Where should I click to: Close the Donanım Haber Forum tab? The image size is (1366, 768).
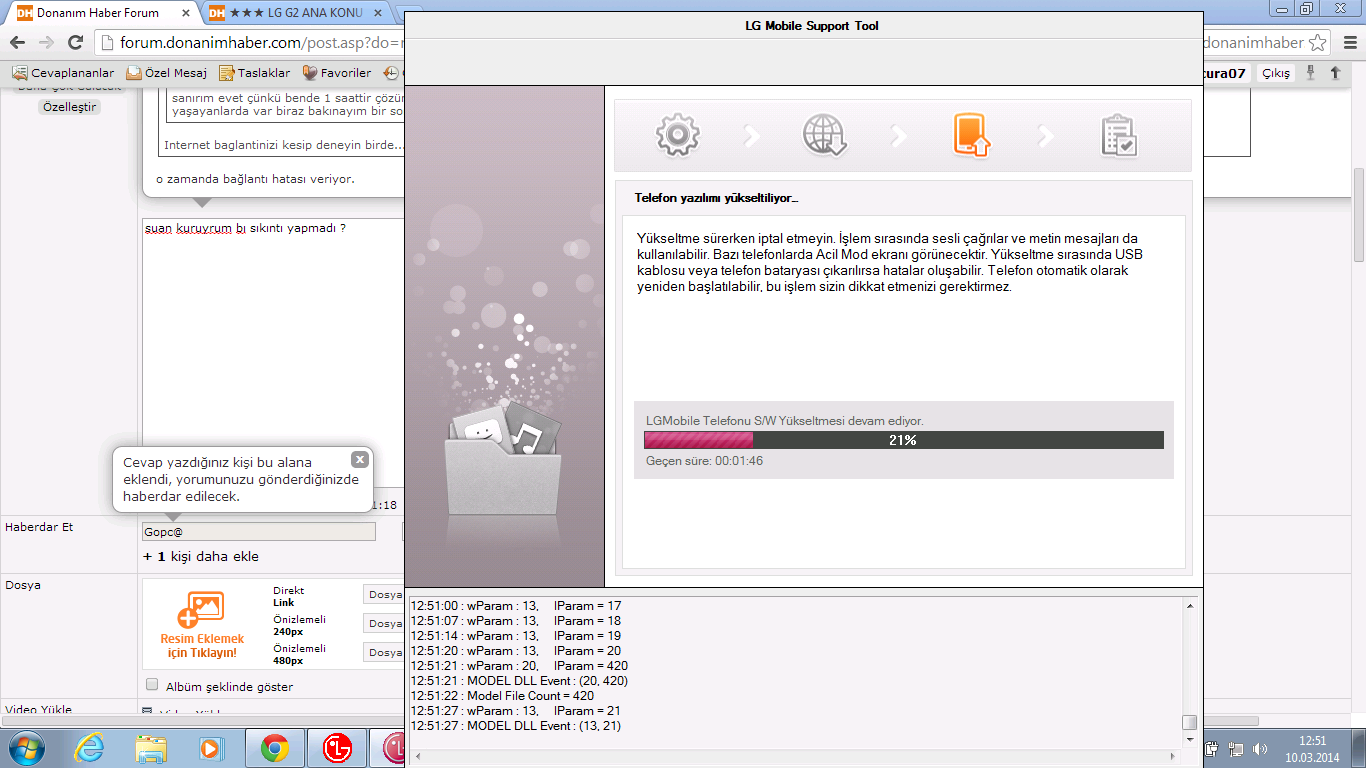[x=186, y=13]
